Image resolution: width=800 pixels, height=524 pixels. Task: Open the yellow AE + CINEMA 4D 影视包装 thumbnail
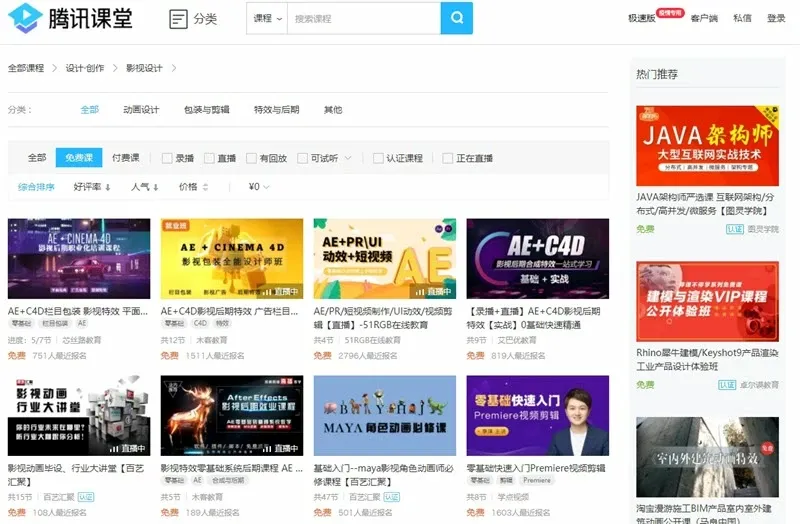tap(232, 259)
